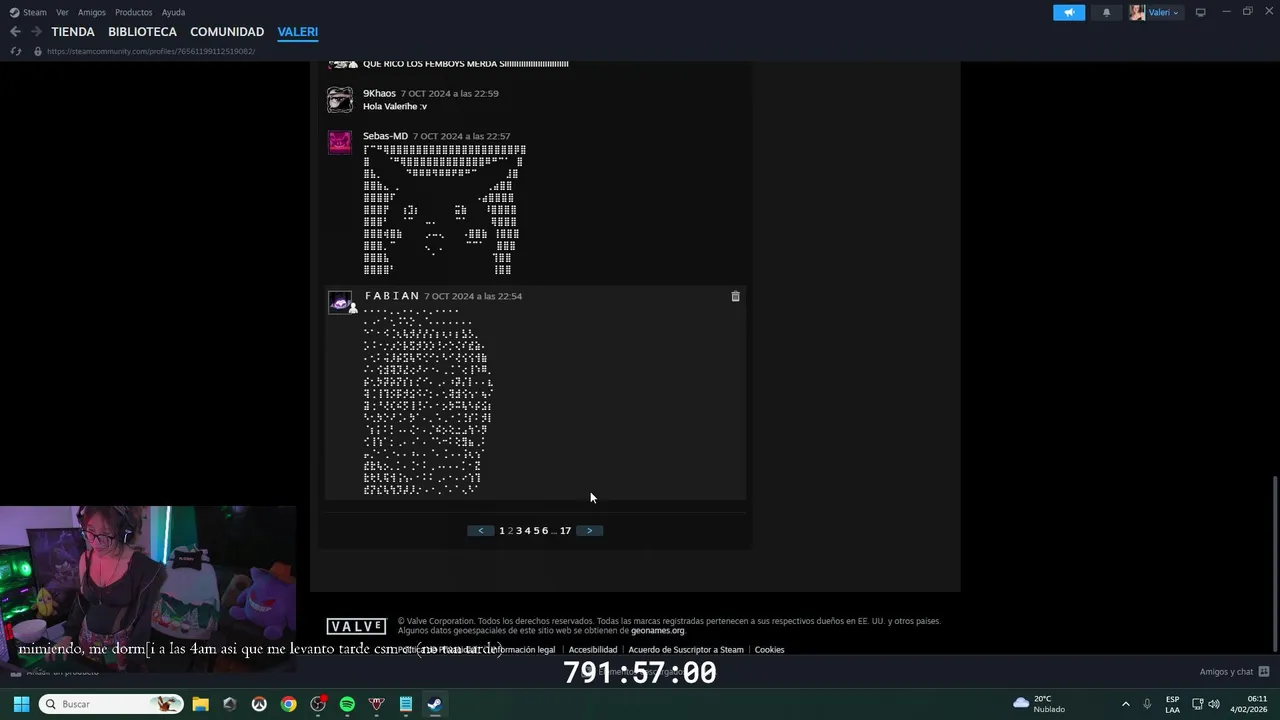Go back with the left arrow

15,32
